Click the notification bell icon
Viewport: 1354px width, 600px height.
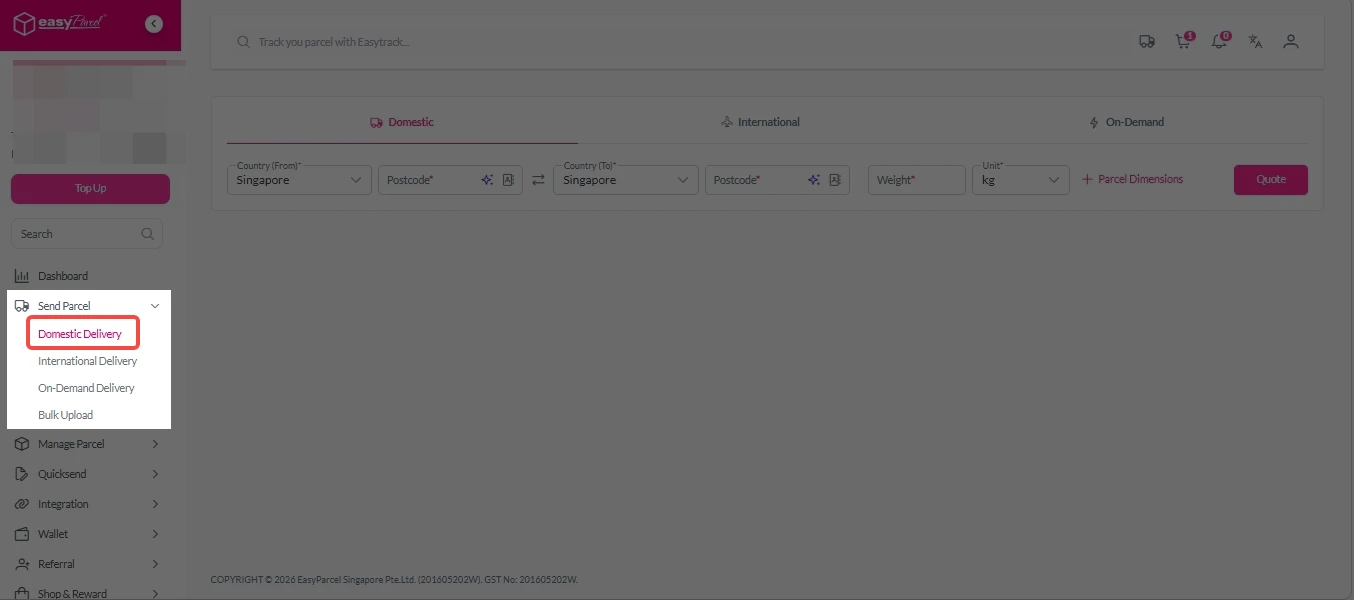[1219, 42]
